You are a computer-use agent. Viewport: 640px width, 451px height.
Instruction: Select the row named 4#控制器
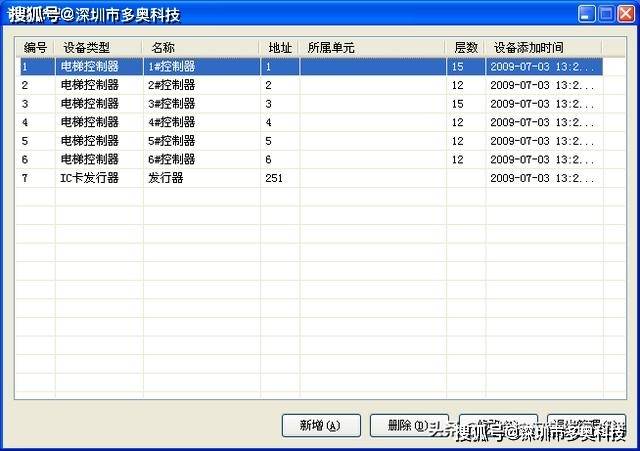[311, 122]
